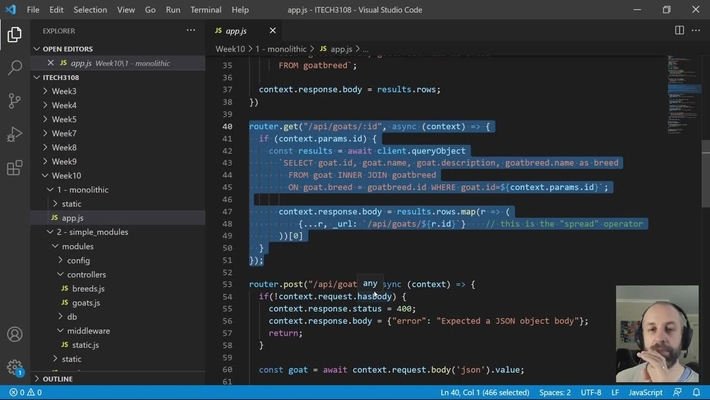This screenshot has width=710, height=400.
Task: Open notifications bell in status bar
Action: click(696, 392)
